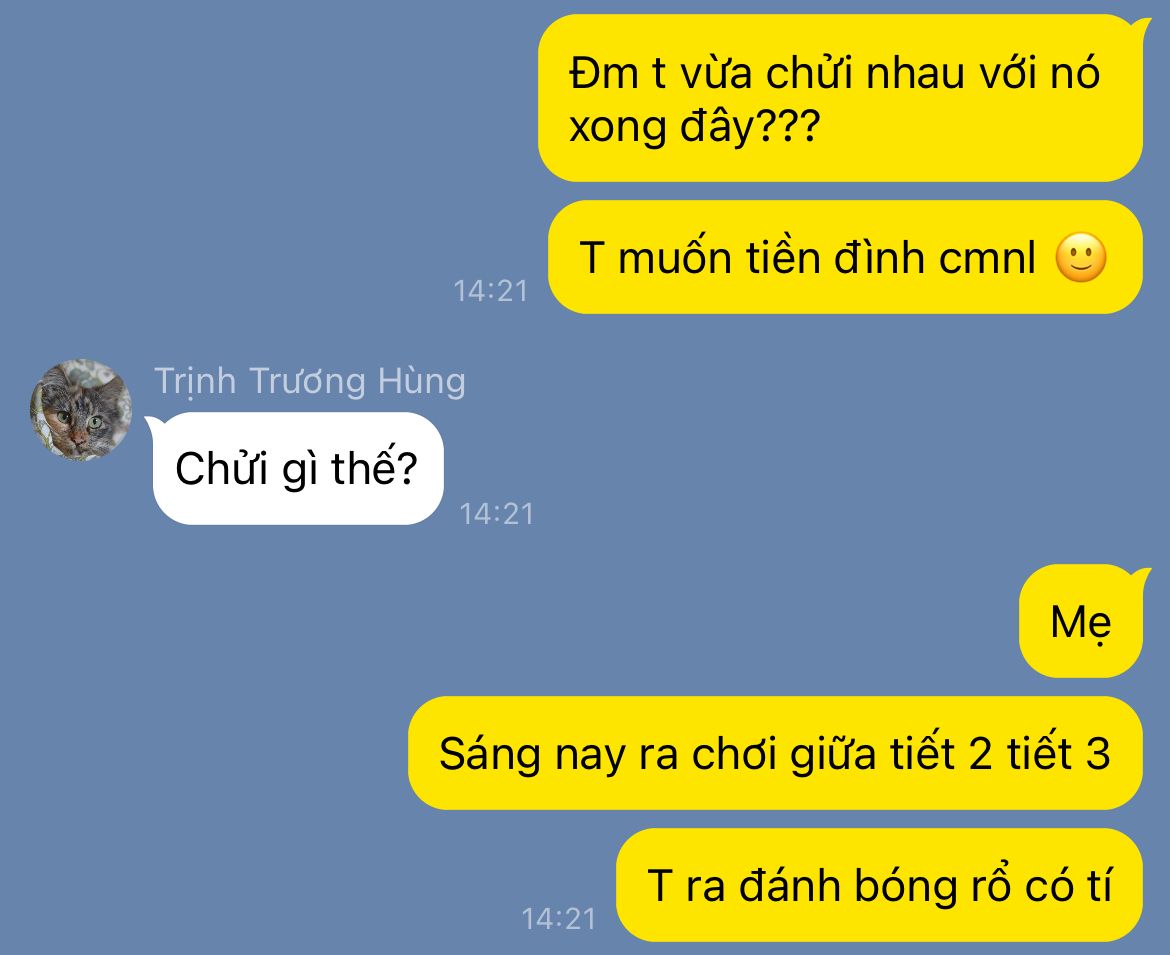Viewport: 1170px width, 955px height.
Task: Select 'Sáng nay ra chơi giữa tiết 2' message
Action: click(775, 754)
